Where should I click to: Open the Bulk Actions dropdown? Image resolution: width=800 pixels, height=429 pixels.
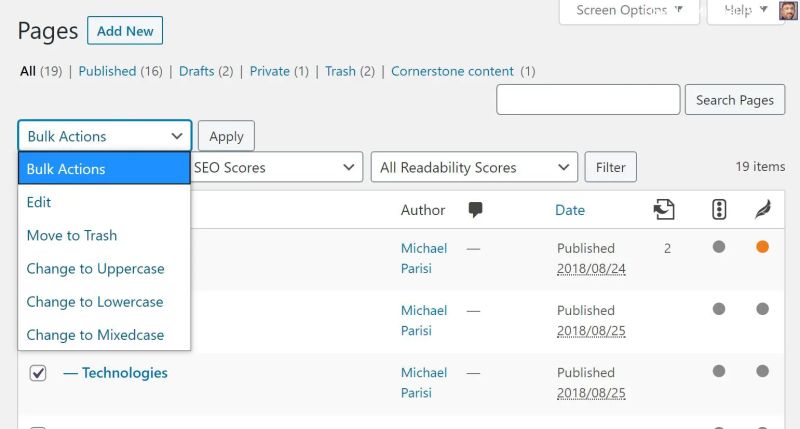tap(105, 136)
